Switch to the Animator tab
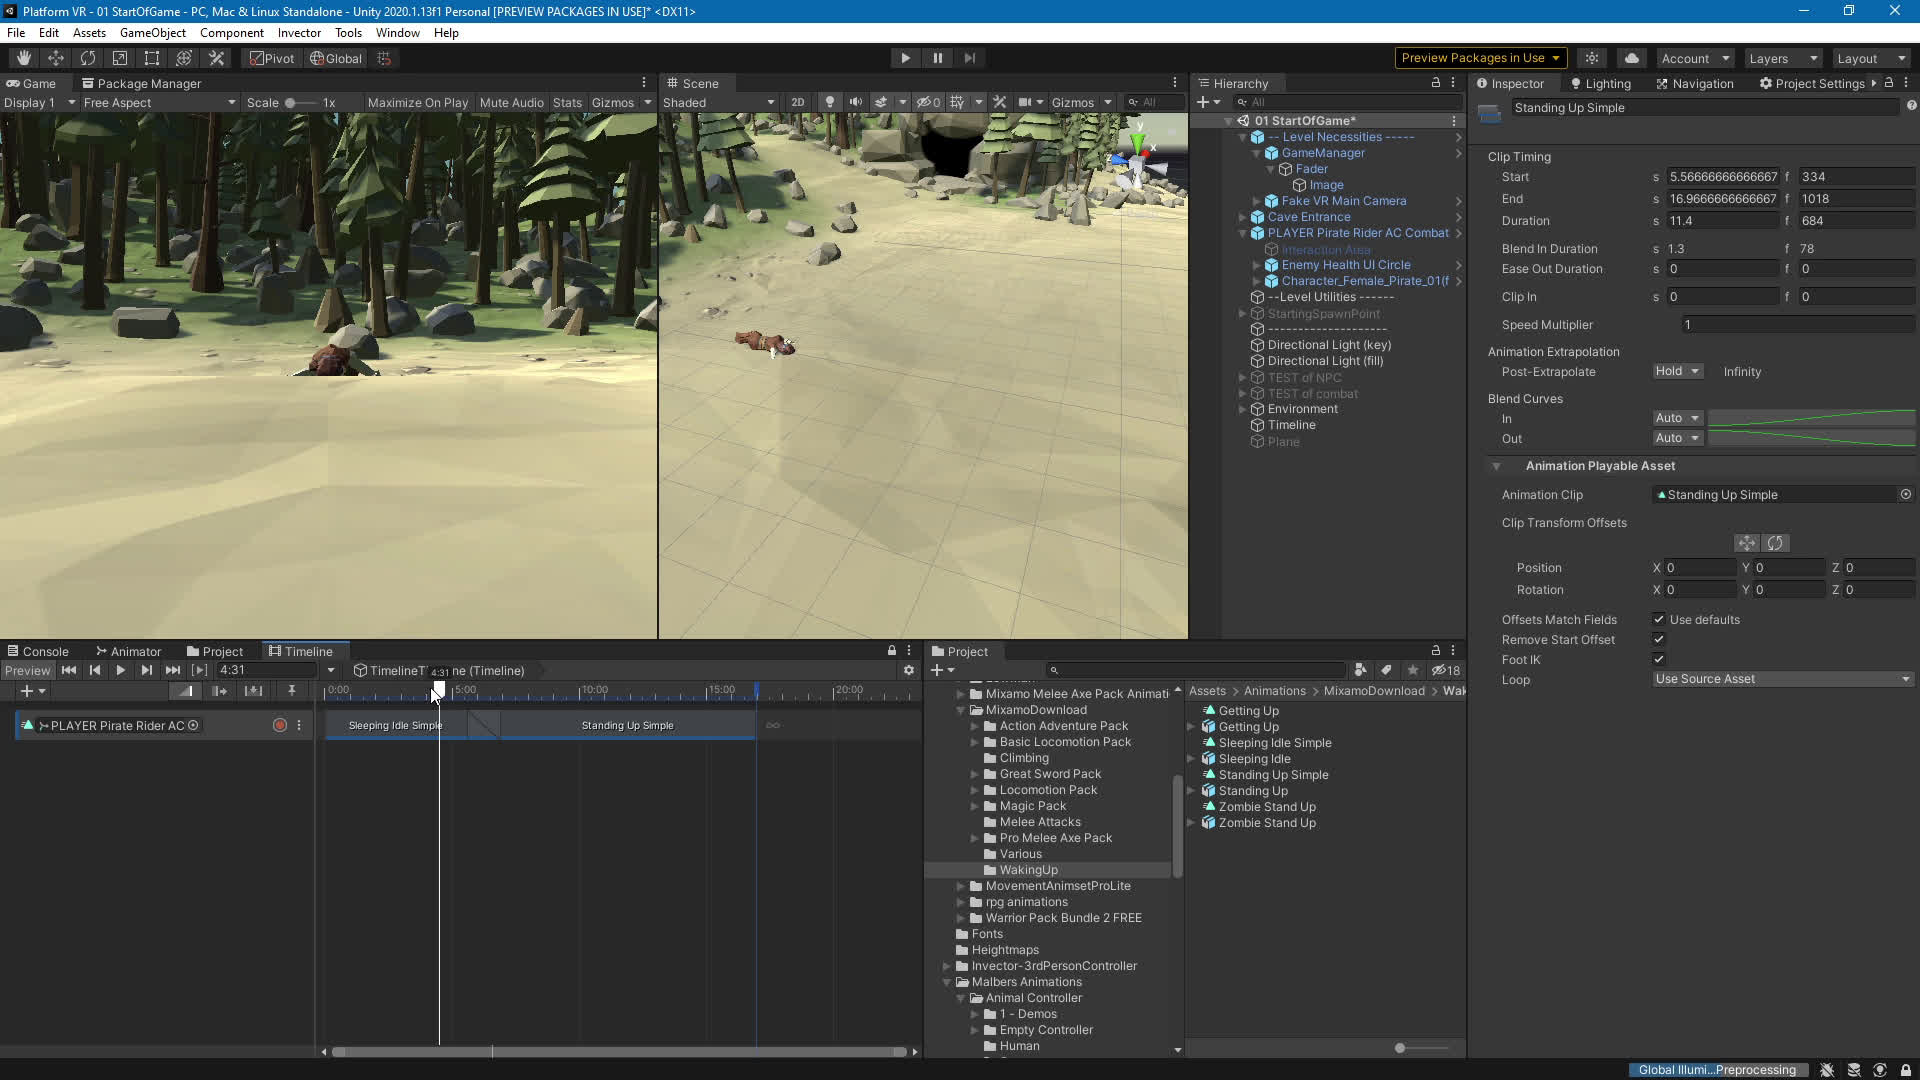 [128, 651]
